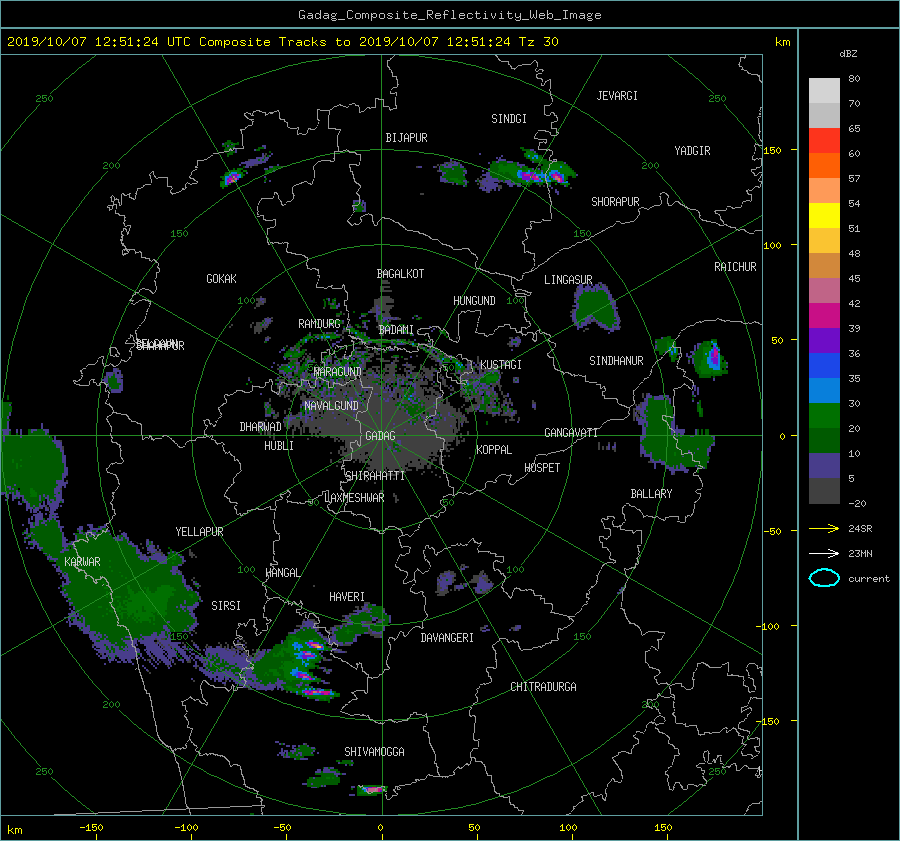
Task: Click the JEVARGI city label
Action: [x=617, y=96]
